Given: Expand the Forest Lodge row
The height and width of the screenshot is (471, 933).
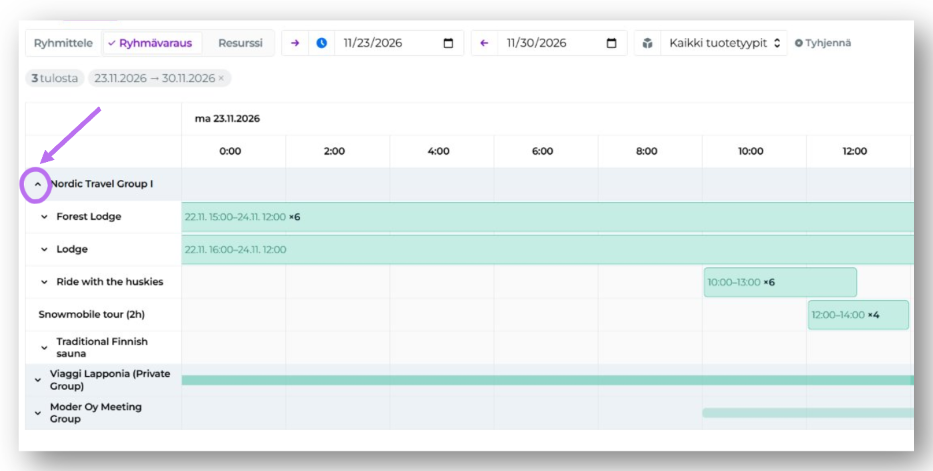Looking at the screenshot, I should (44, 217).
